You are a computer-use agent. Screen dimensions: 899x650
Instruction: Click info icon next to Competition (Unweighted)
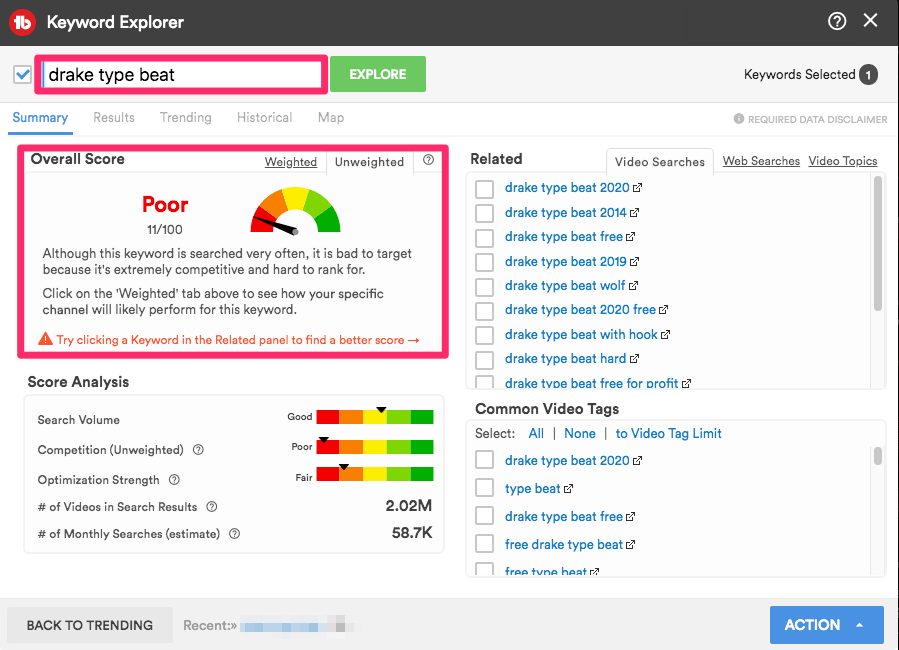pos(198,450)
